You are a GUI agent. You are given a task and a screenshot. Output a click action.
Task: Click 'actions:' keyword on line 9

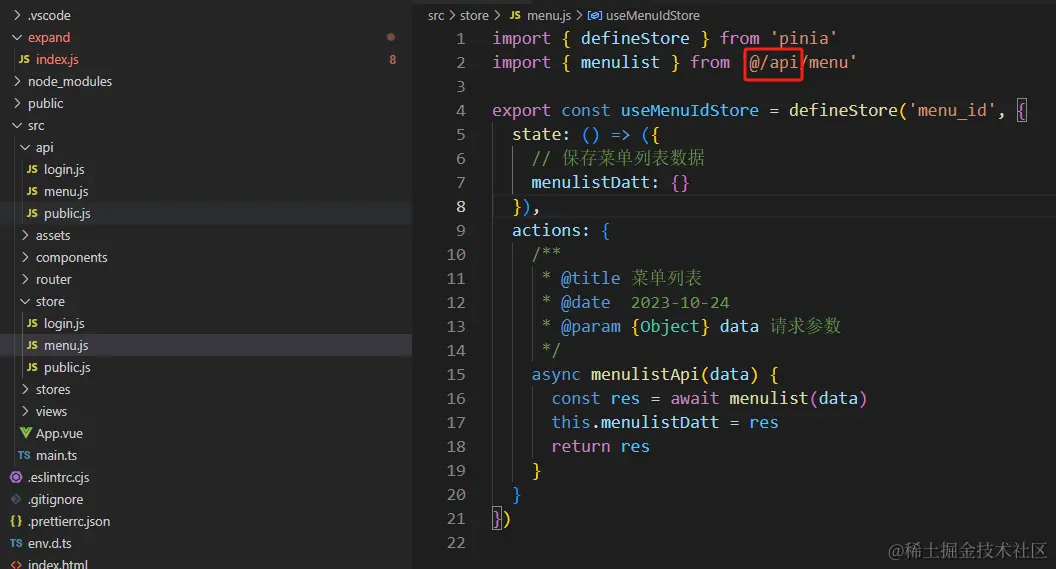(x=550, y=230)
